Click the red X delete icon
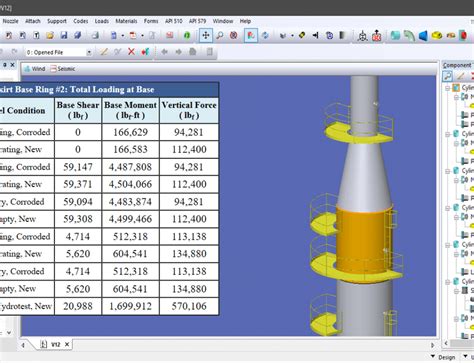The width and height of the screenshot is (474, 363). [132, 52]
